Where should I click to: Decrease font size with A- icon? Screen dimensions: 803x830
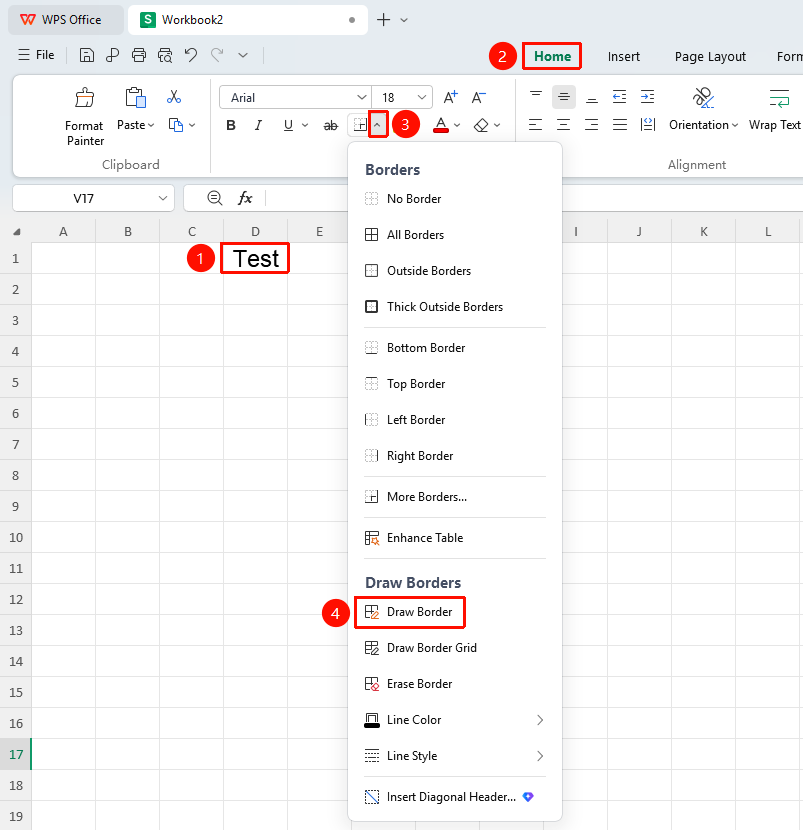479,97
